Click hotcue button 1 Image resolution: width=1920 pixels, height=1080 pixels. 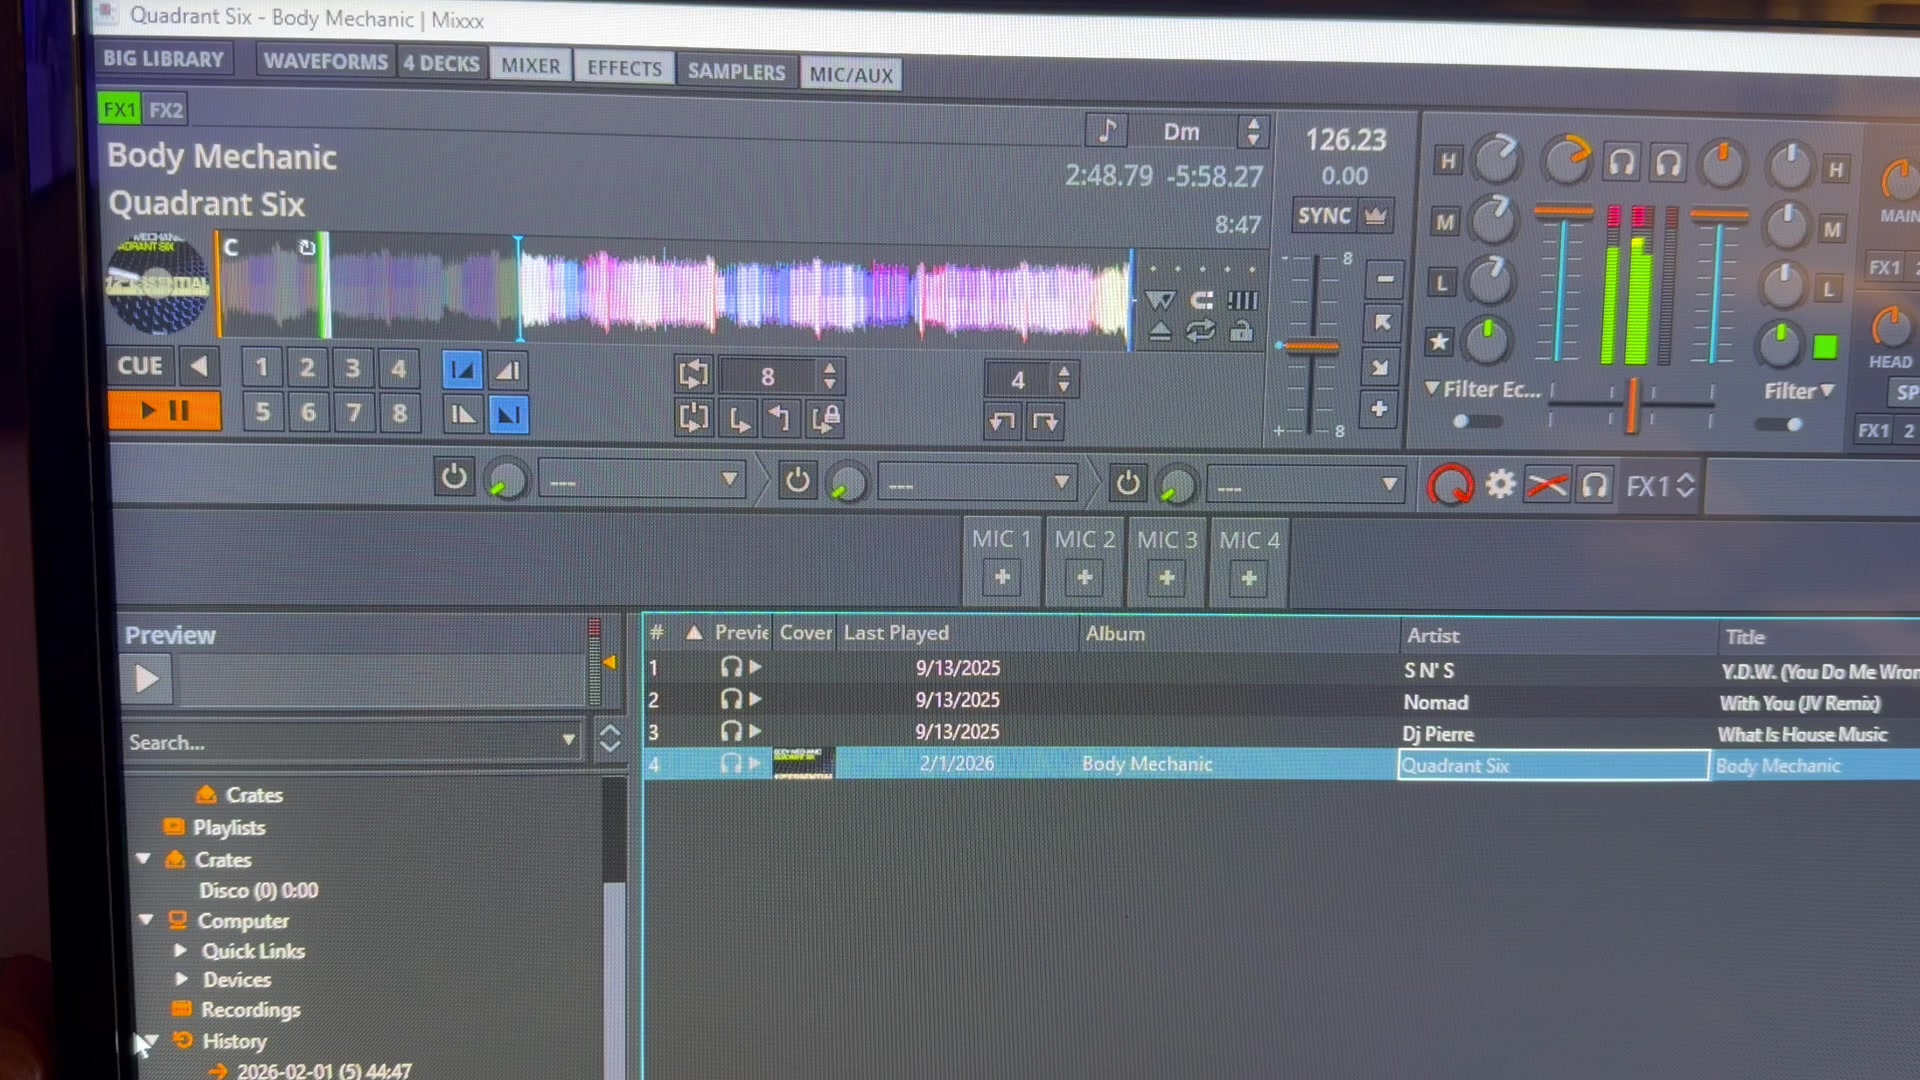[261, 368]
